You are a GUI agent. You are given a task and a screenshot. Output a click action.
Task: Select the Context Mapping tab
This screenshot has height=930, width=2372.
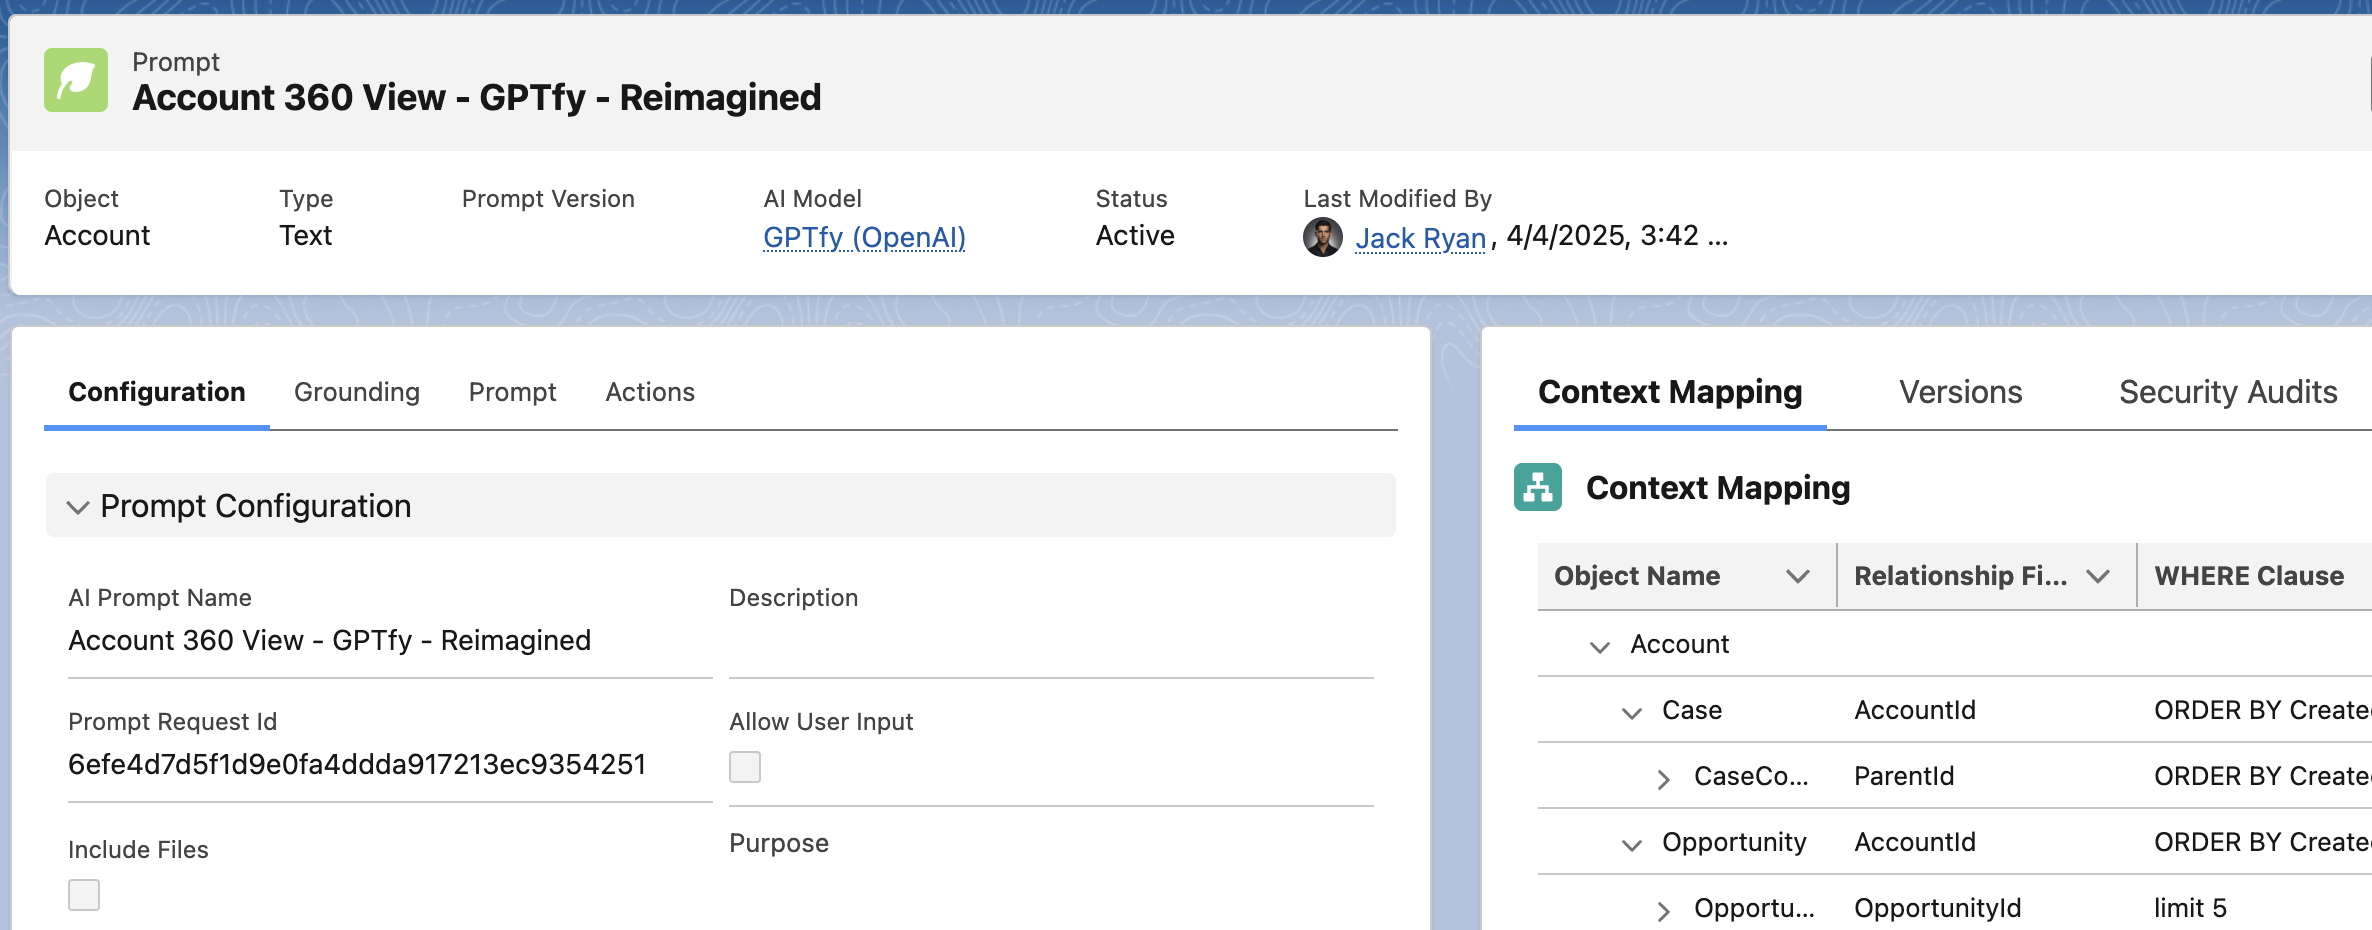[1670, 392]
